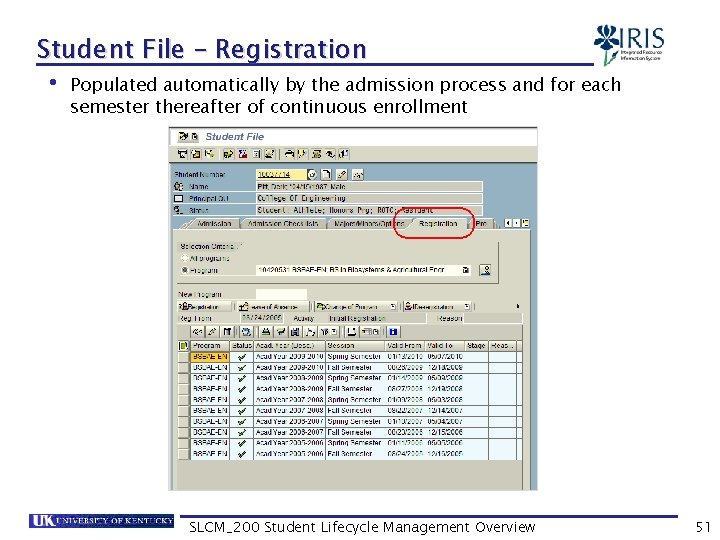Click the Acad. Year (Desc.) column header
Image resolution: width=720 pixels, height=540 pixels.
289,346
